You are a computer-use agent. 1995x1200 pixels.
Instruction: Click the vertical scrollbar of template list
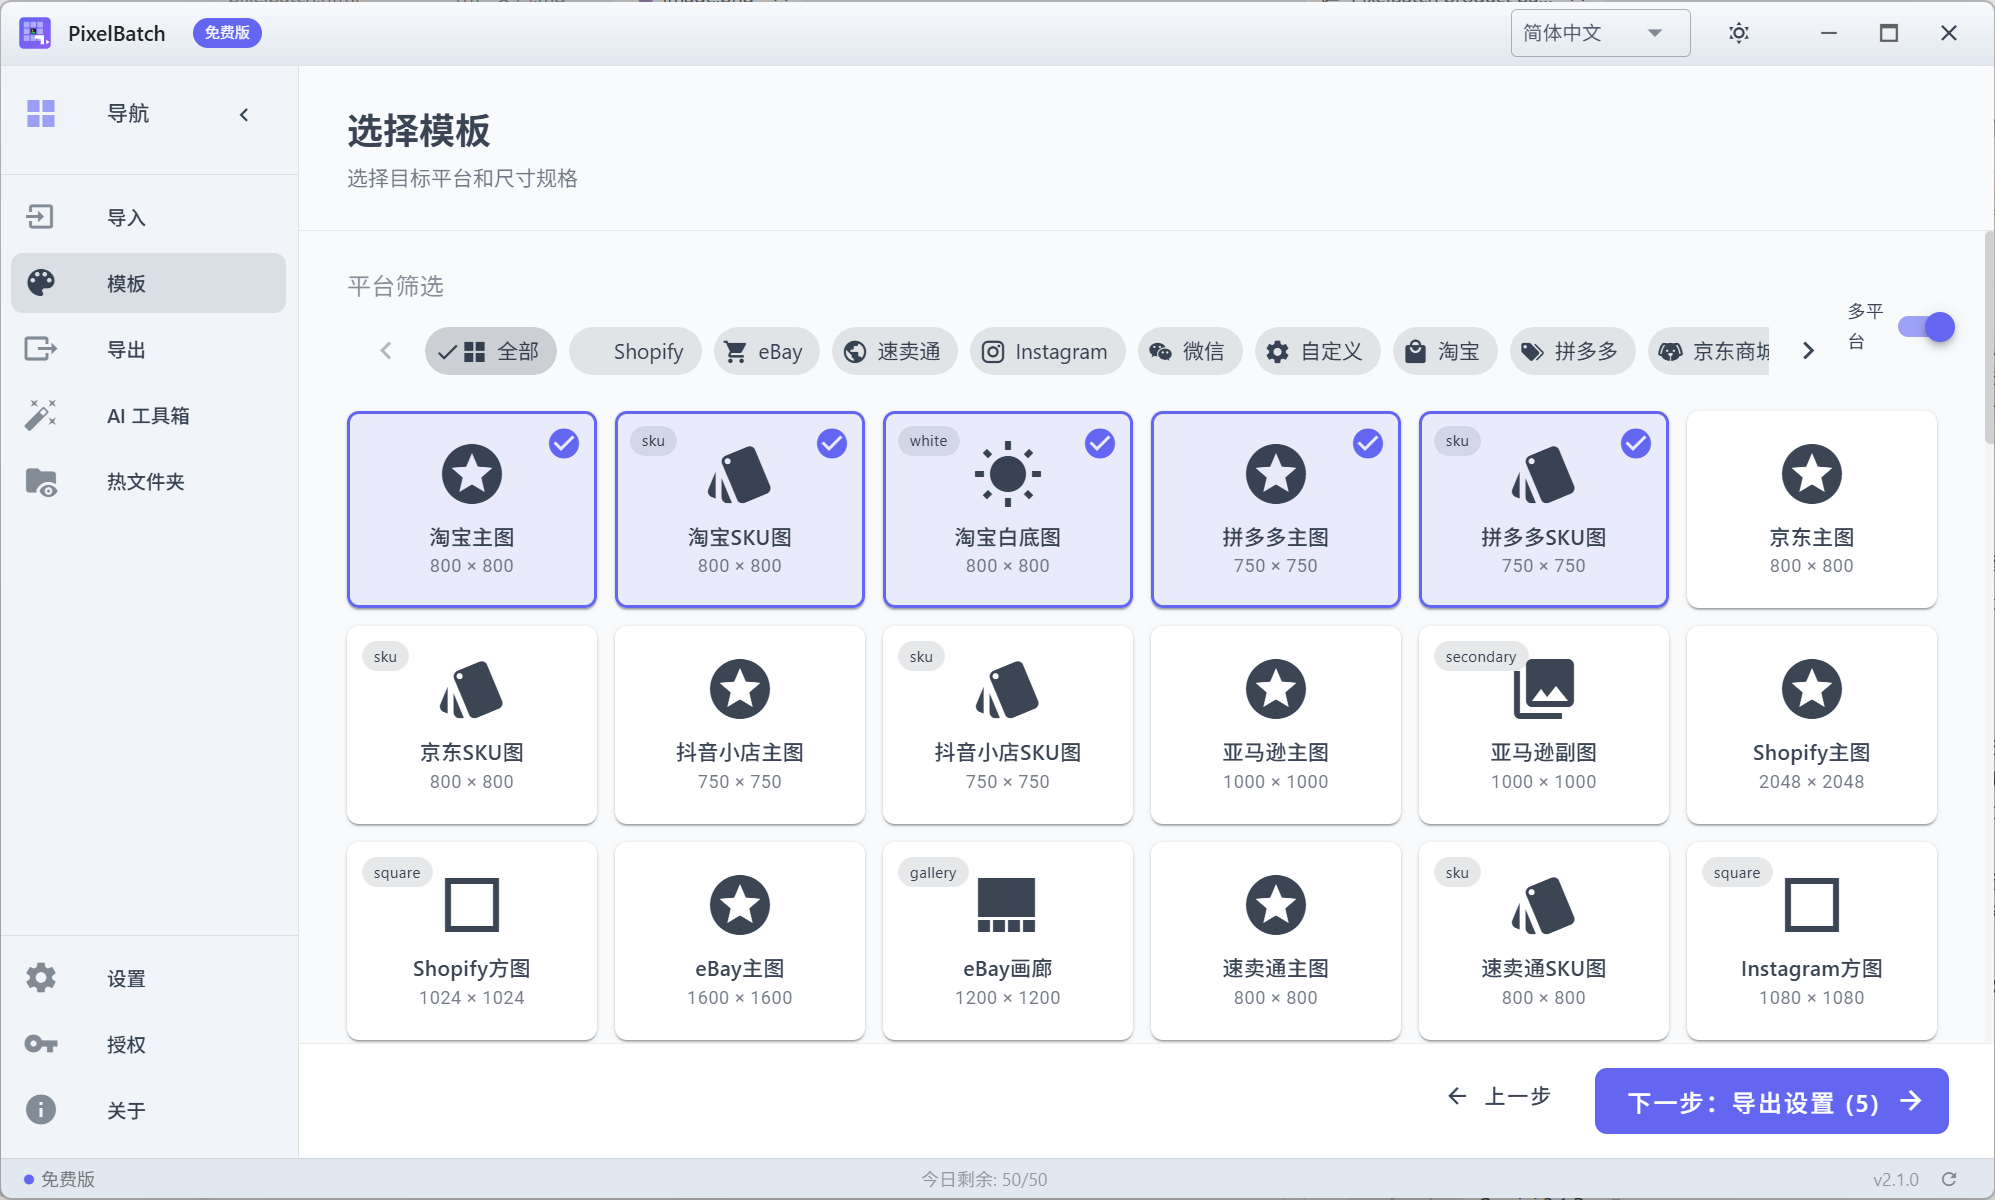[1989, 340]
